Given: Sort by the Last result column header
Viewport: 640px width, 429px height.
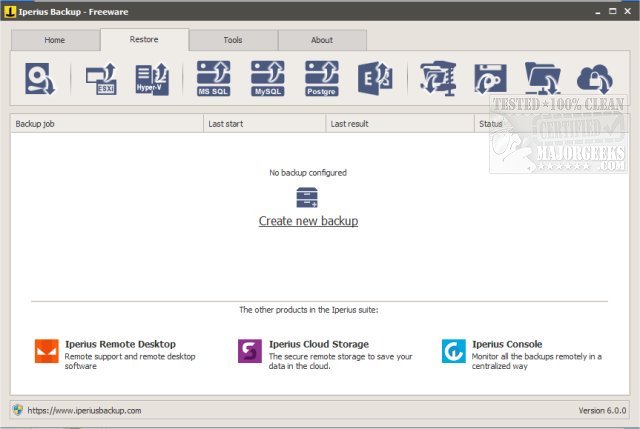Looking at the screenshot, I should pyautogui.click(x=400, y=124).
